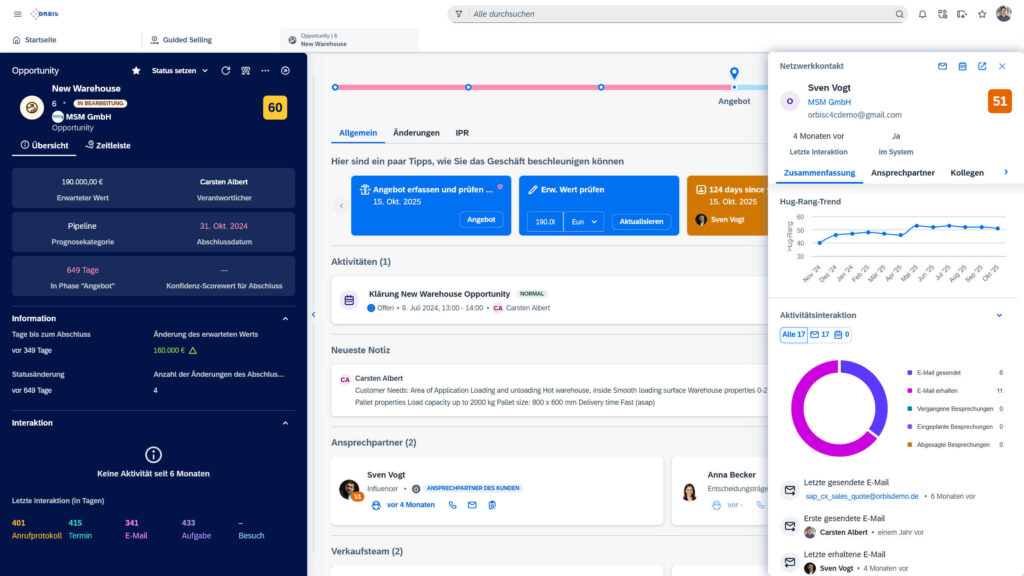The height and width of the screenshot is (576, 1024).
Task: Open the calendar icon beside the contact email icon
Action: click(962, 66)
